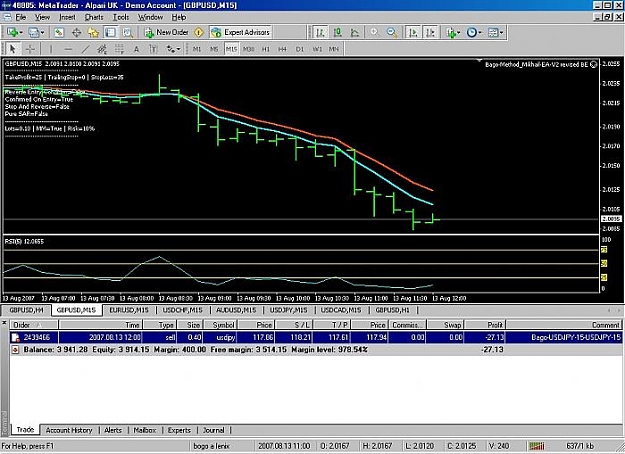Close the Terminal panel with X
Image resolution: width=625 pixels, height=454 pixels.
[4, 322]
